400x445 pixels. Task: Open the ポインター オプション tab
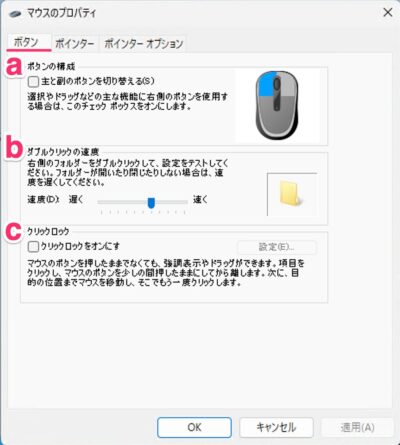pyautogui.click(x=144, y=44)
